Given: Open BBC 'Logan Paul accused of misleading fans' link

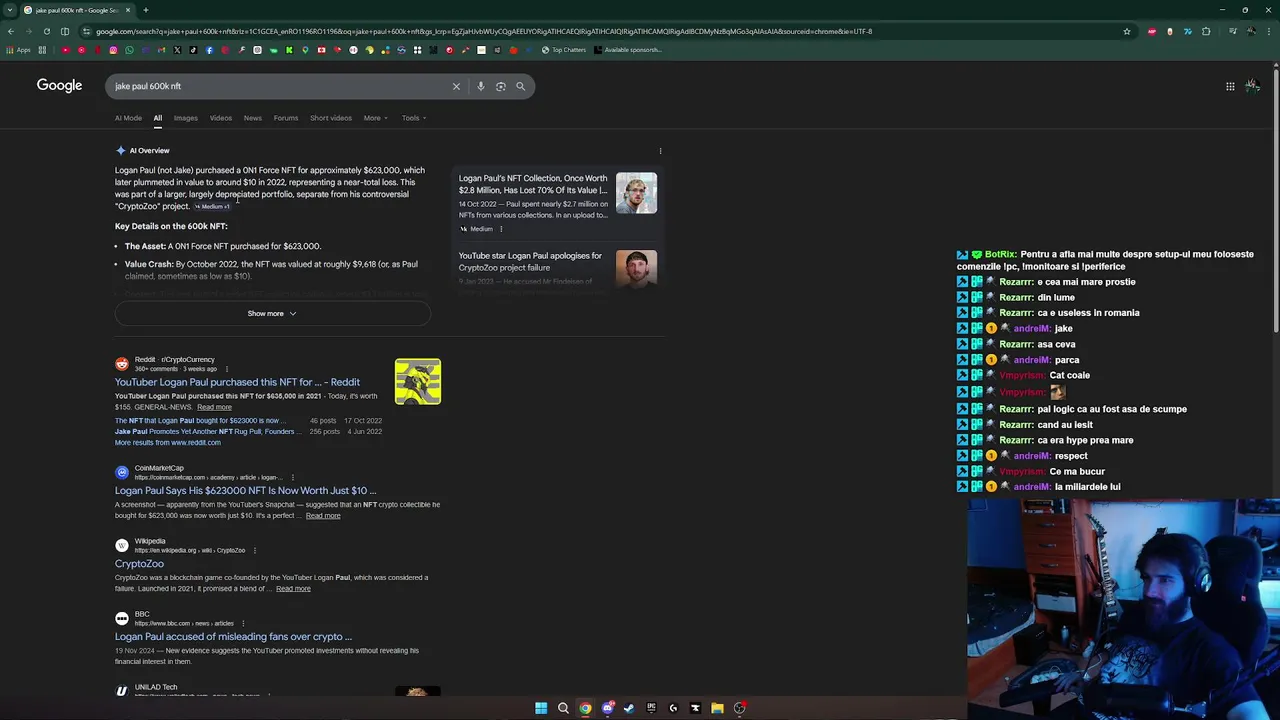Looking at the screenshot, I should (x=233, y=637).
